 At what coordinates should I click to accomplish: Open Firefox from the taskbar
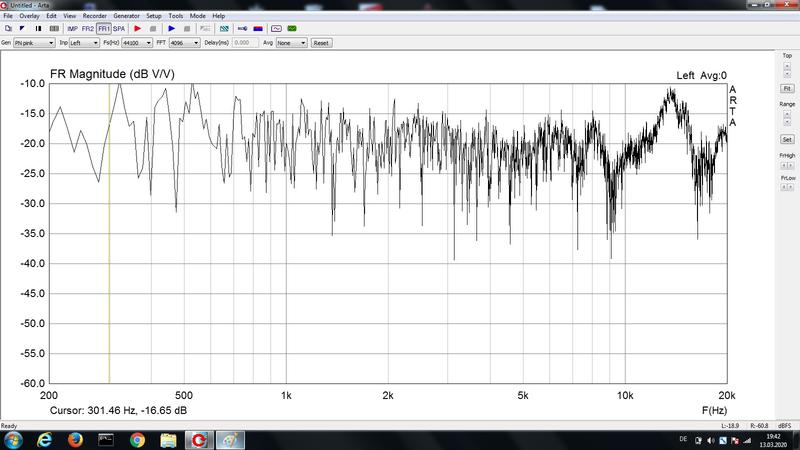(x=75, y=439)
